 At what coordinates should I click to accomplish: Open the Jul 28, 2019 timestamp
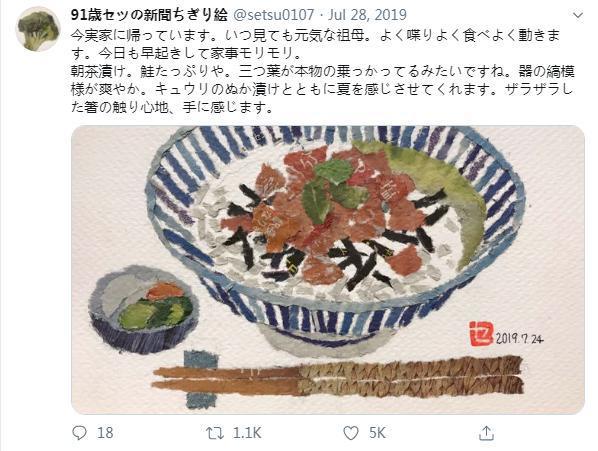click(x=367, y=15)
